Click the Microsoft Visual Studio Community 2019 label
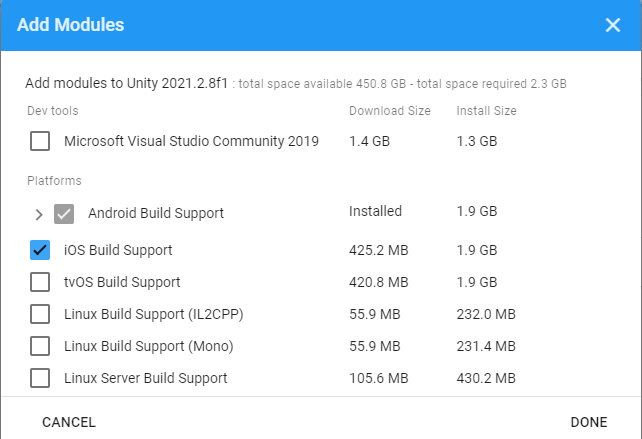 [x=191, y=141]
